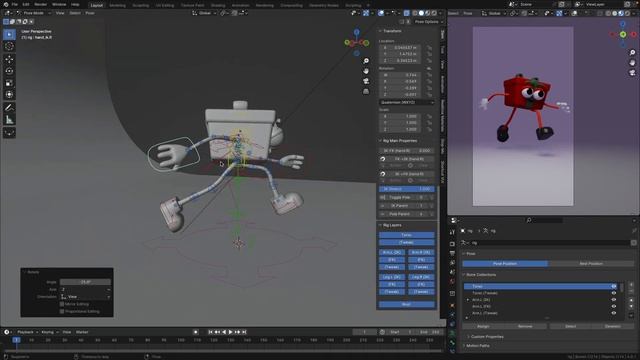
Task: Toggle visibility eye of Torso bone collection
Action: click(x=613, y=286)
